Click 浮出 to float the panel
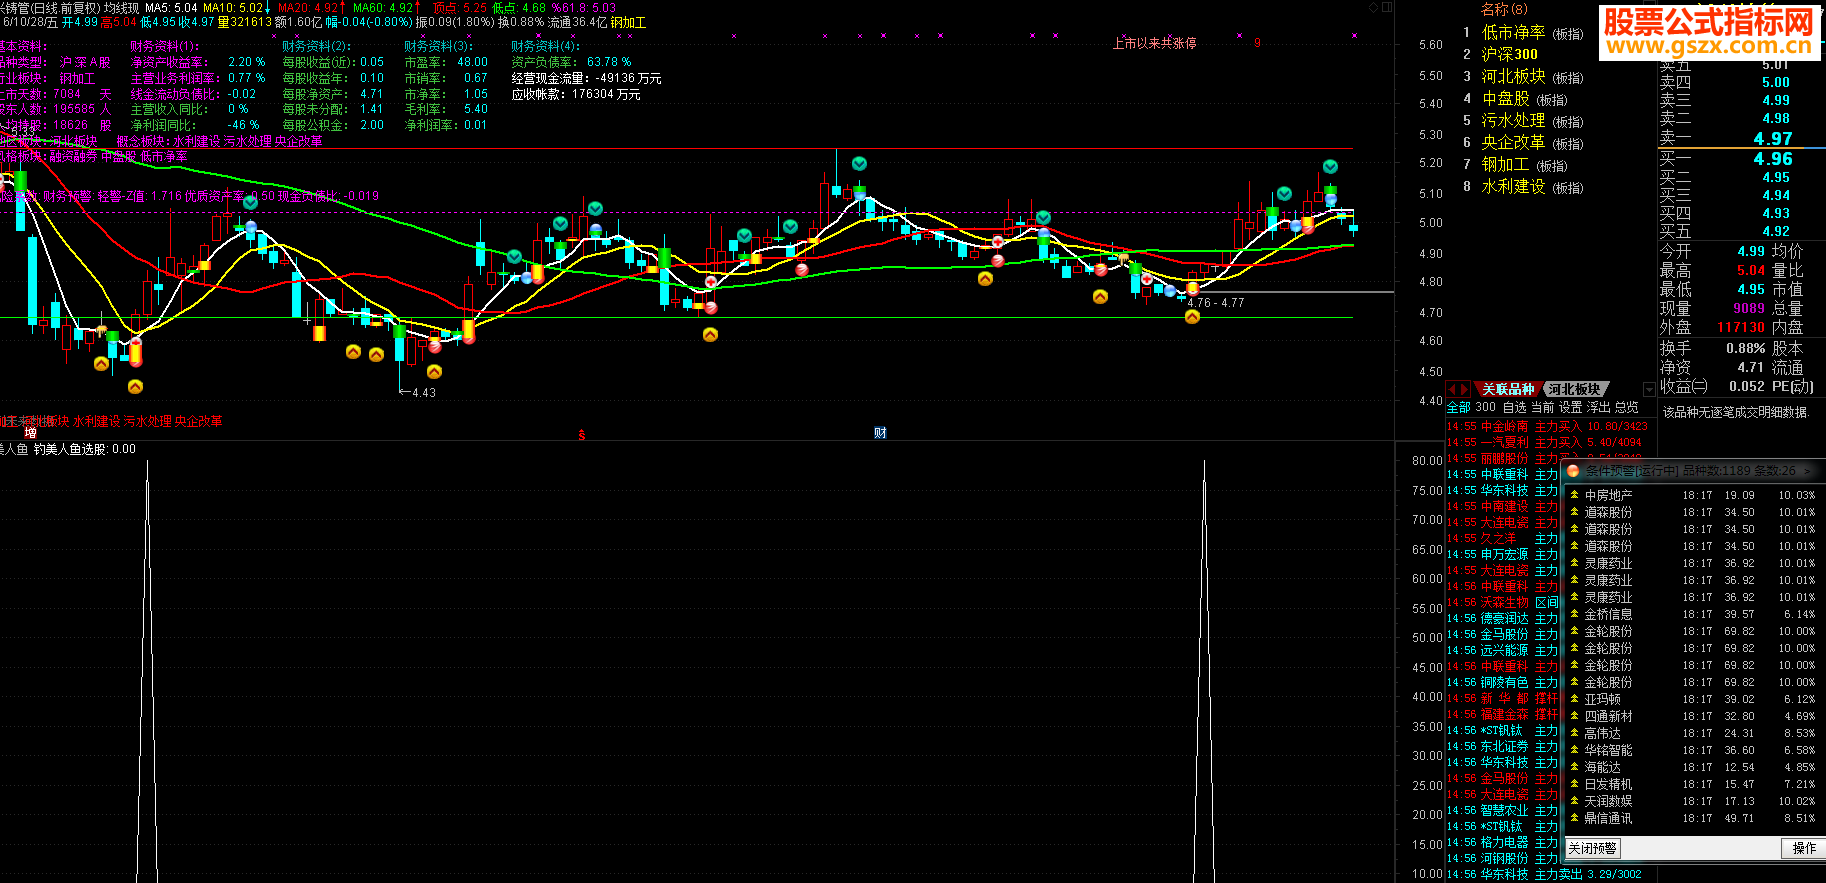1826x883 pixels. pos(1598,407)
